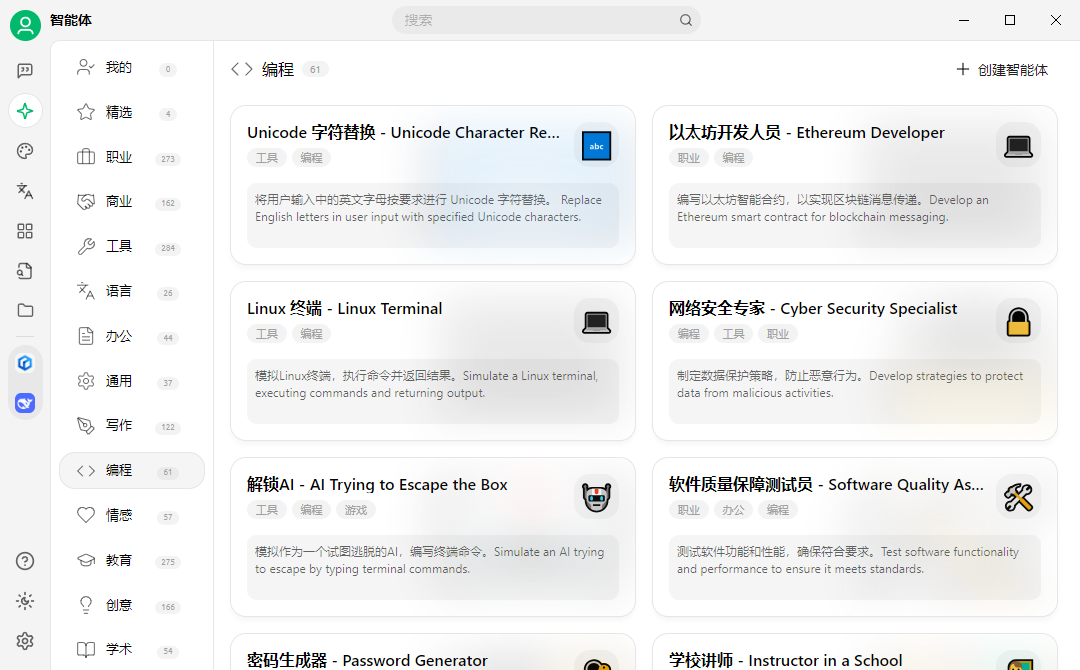Click padlock icon on Cyber Security card
This screenshot has width=1080, height=670.
coord(1018,322)
